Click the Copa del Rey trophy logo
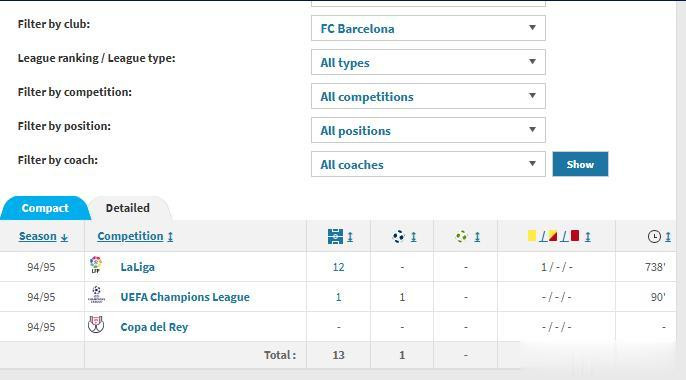Image resolution: width=686 pixels, height=380 pixels. click(x=96, y=325)
